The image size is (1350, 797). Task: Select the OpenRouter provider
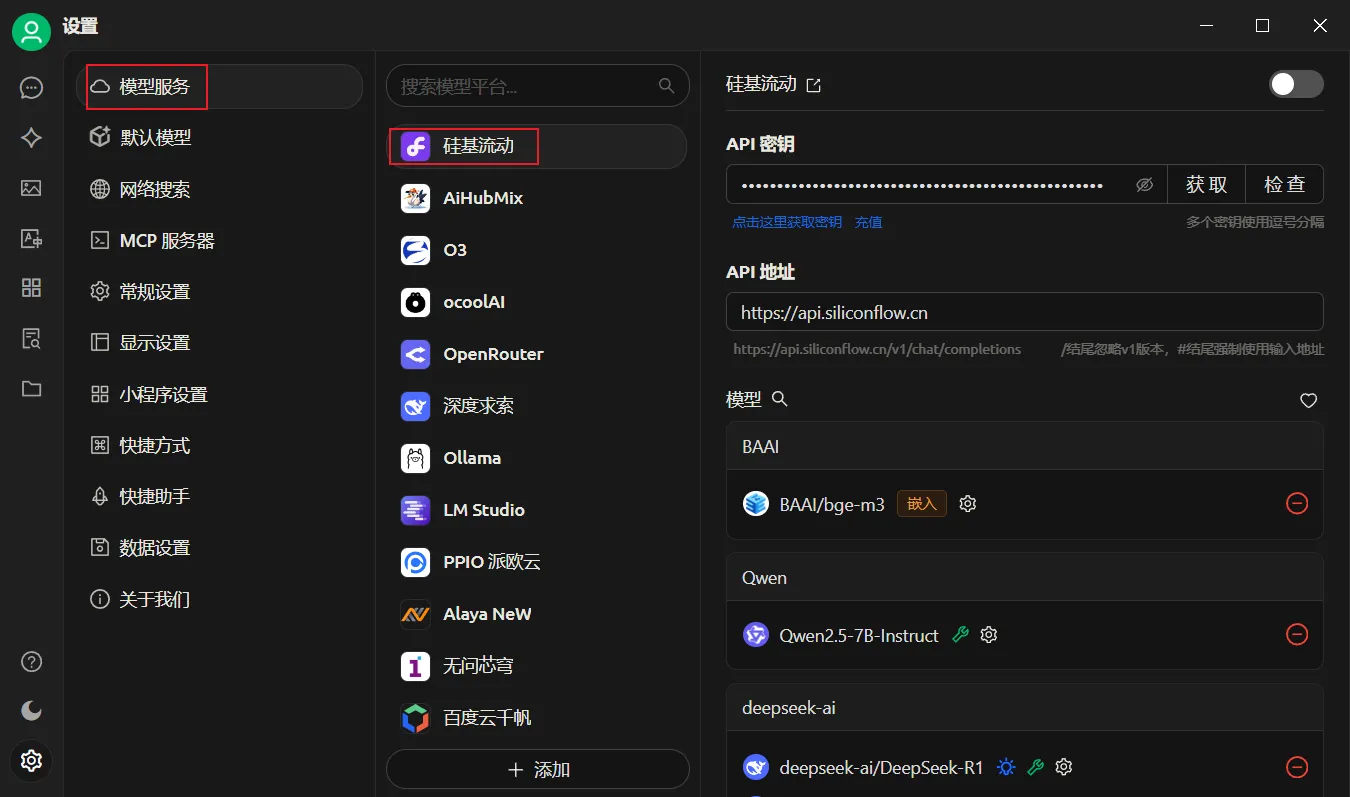click(x=537, y=354)
